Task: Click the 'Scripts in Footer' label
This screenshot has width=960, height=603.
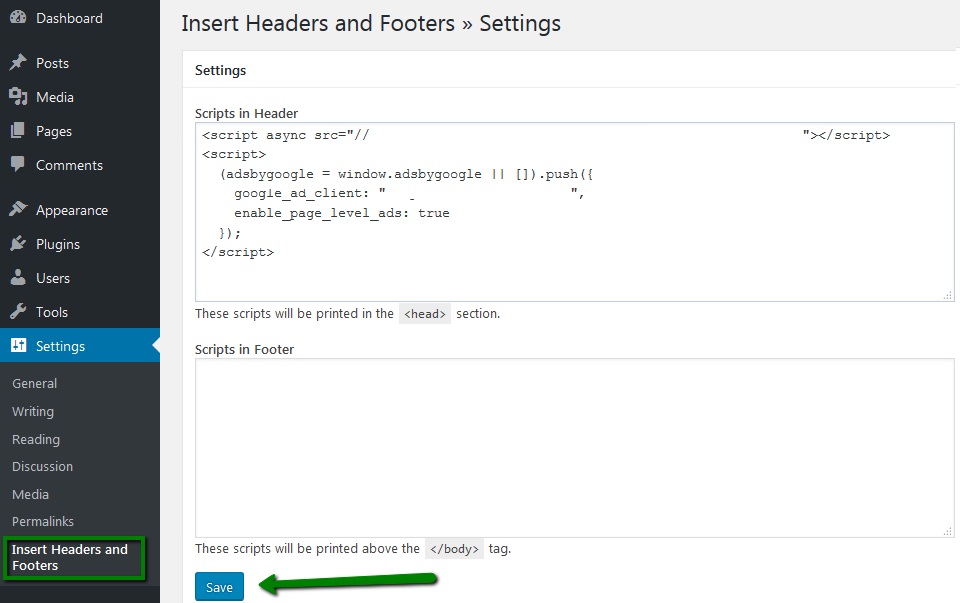Action: (244, 350)
